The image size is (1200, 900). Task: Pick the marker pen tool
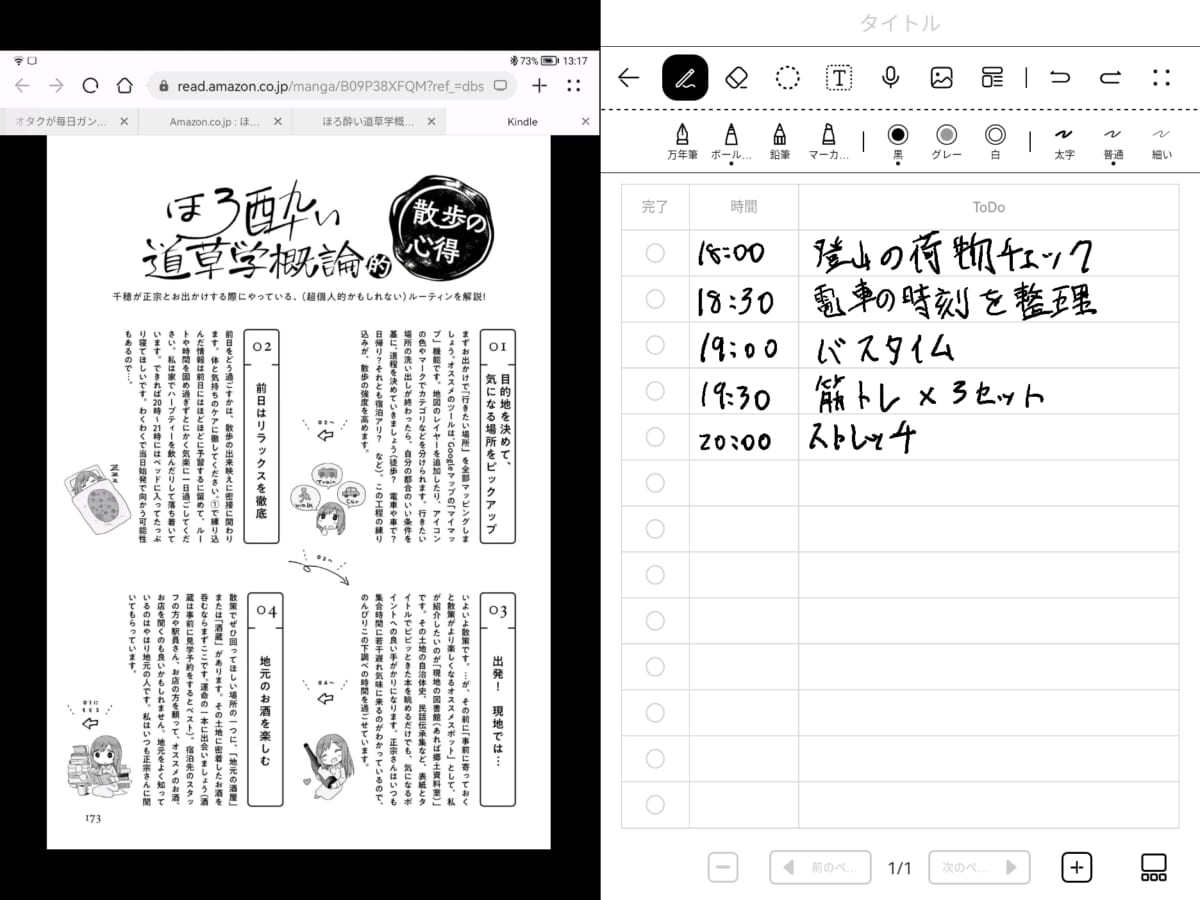[828, 140]
